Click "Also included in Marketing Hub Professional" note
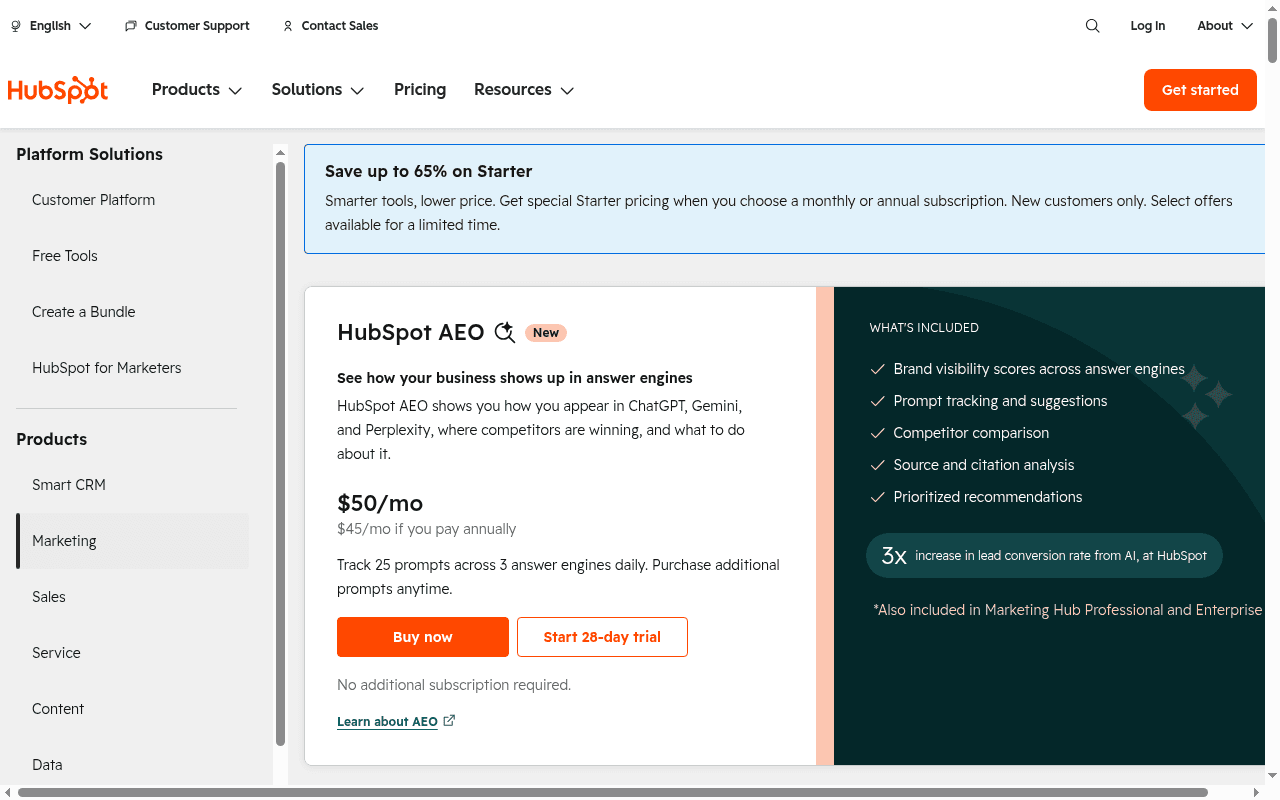 [x=1067, y=610]
